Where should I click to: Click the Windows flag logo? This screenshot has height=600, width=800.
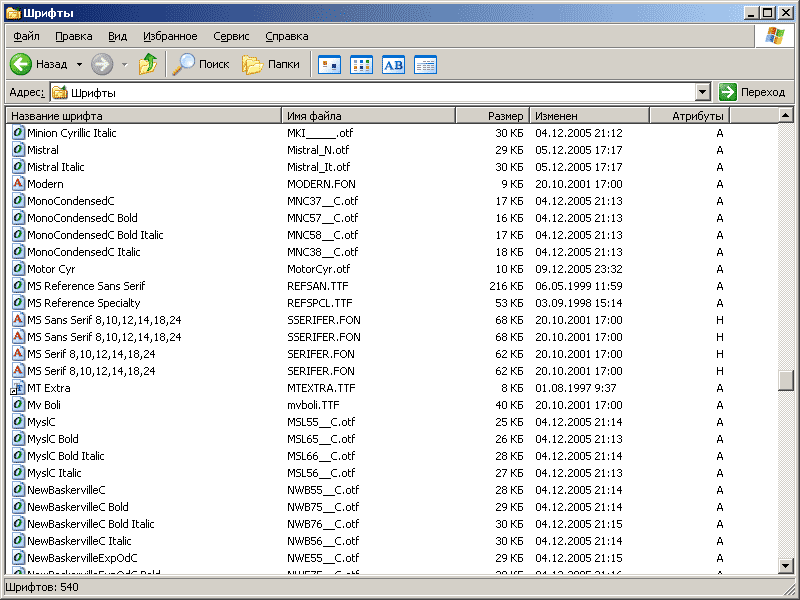[774, 36]
